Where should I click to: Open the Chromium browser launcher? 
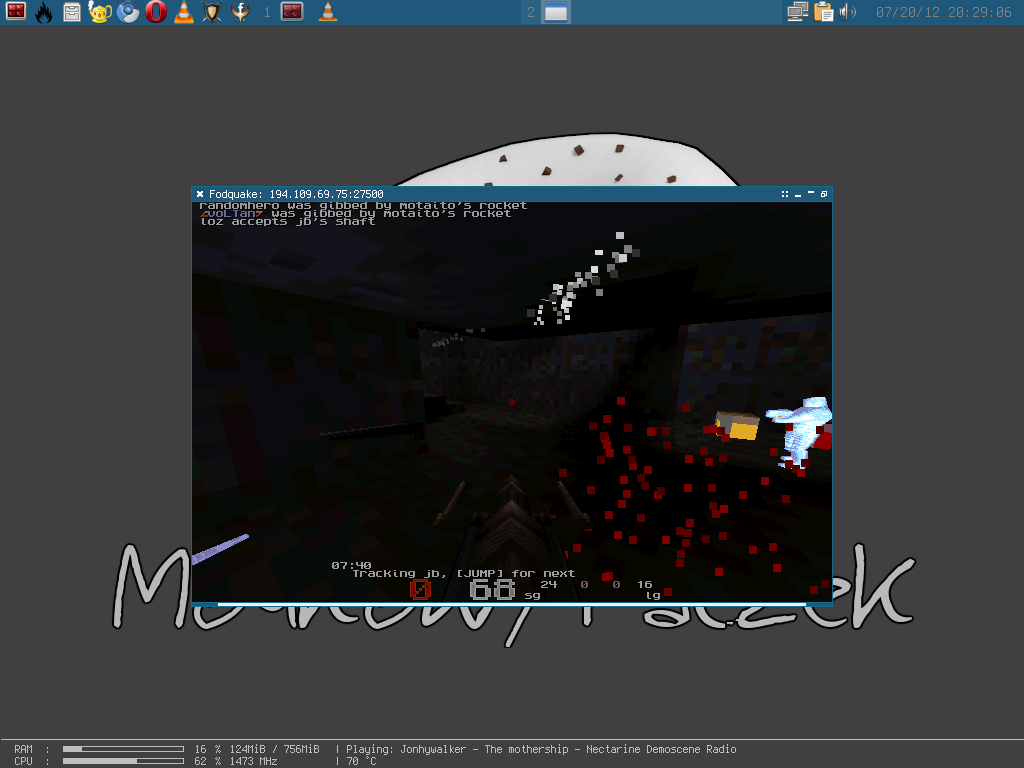point(128,12)
